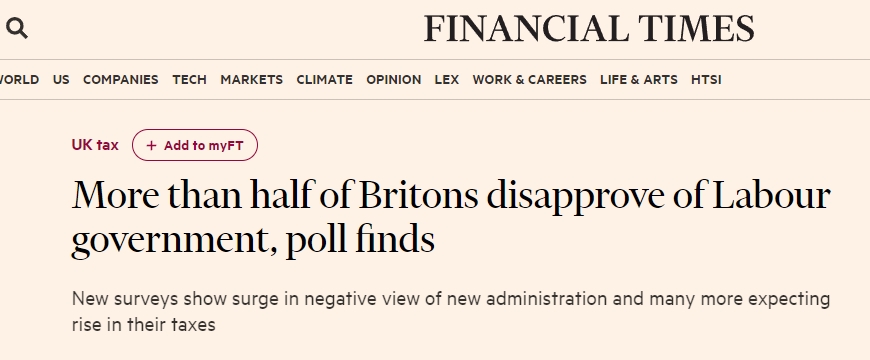This screenshot has width=870, height=360.
Task: Go to HTSI
Action: click(x=706, y=80)
